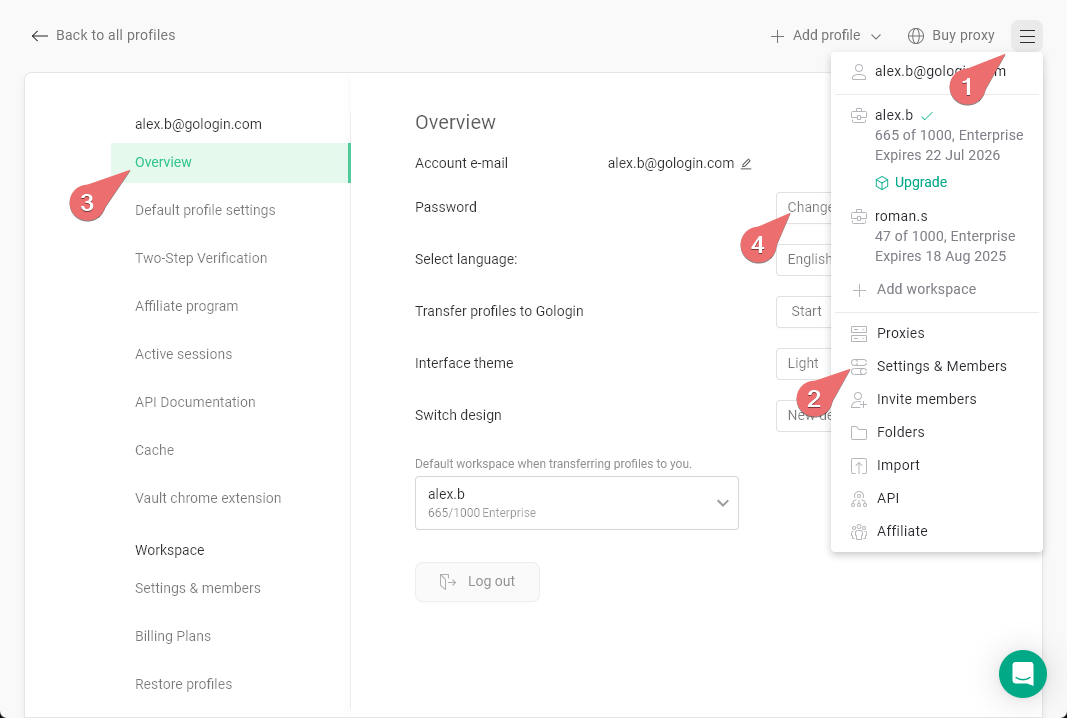Viewport: 1067px width, 718px height.
Task: Open Affiliate program section
Action: (186, 306)
